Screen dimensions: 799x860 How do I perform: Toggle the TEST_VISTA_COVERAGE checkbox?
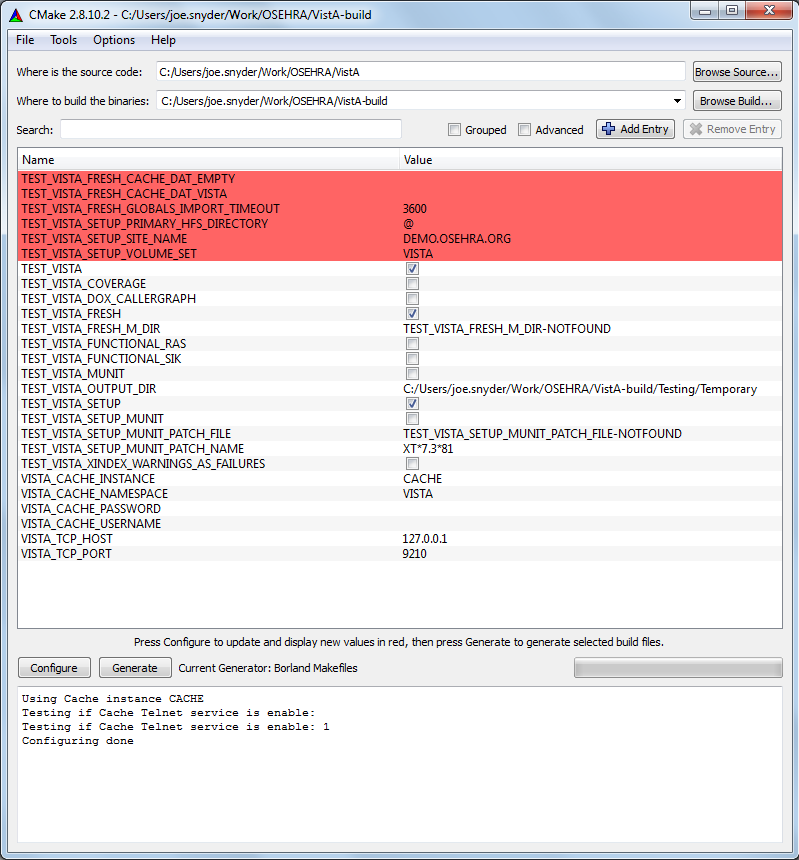(413, 284)
